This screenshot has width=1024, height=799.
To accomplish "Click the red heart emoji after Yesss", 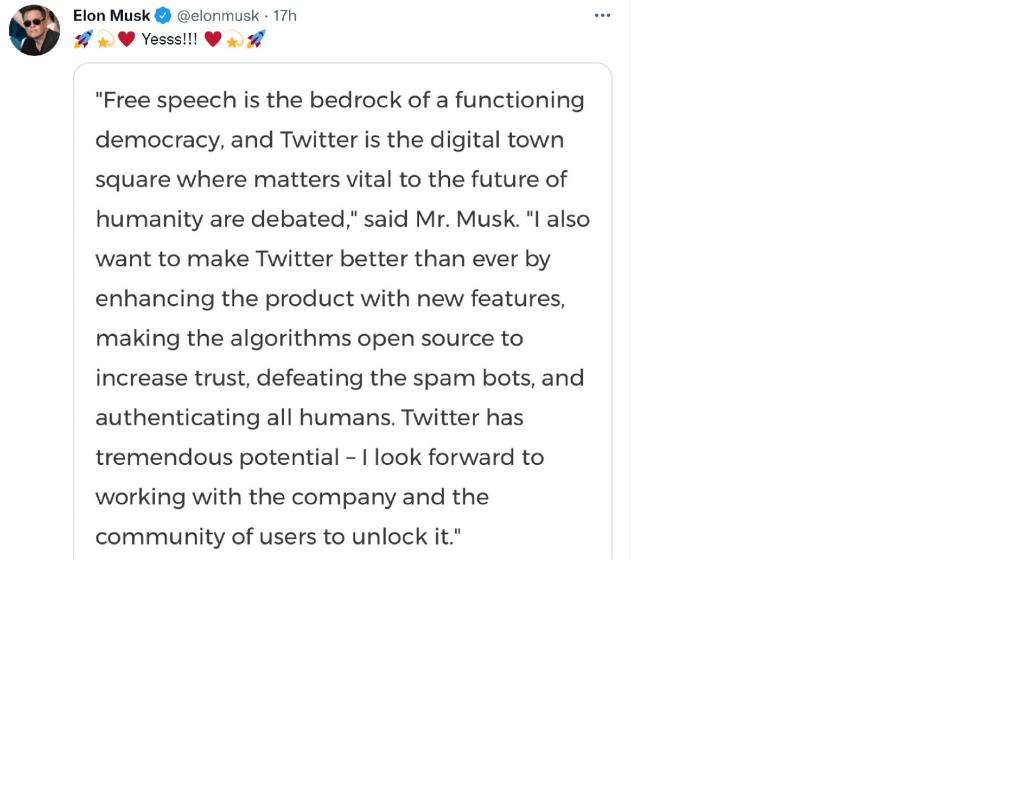I will [213, 39].
